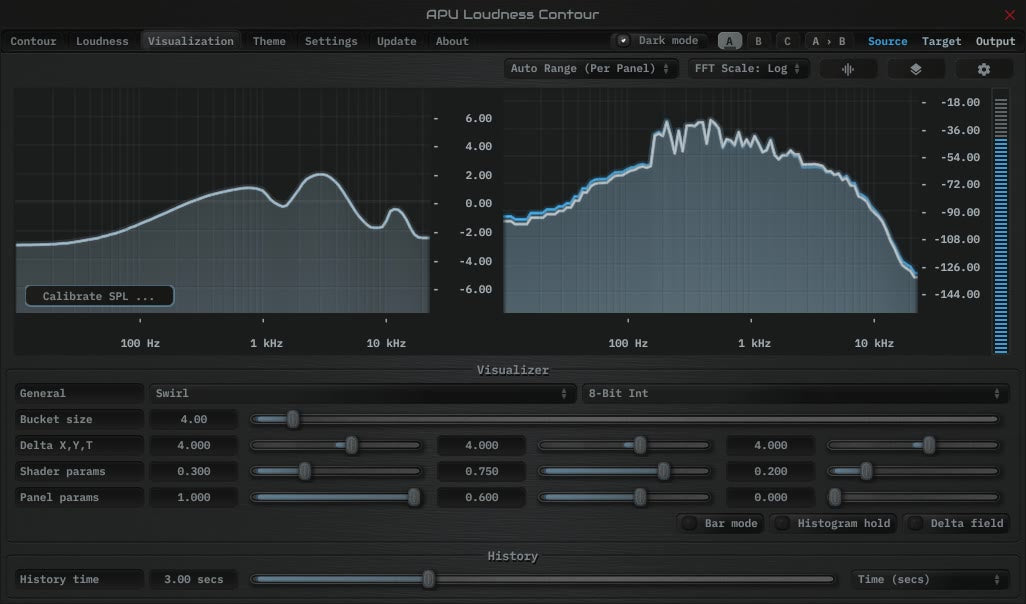Click the Calibrate SPL ... button
1026x604 pixels.
point(99,296)
